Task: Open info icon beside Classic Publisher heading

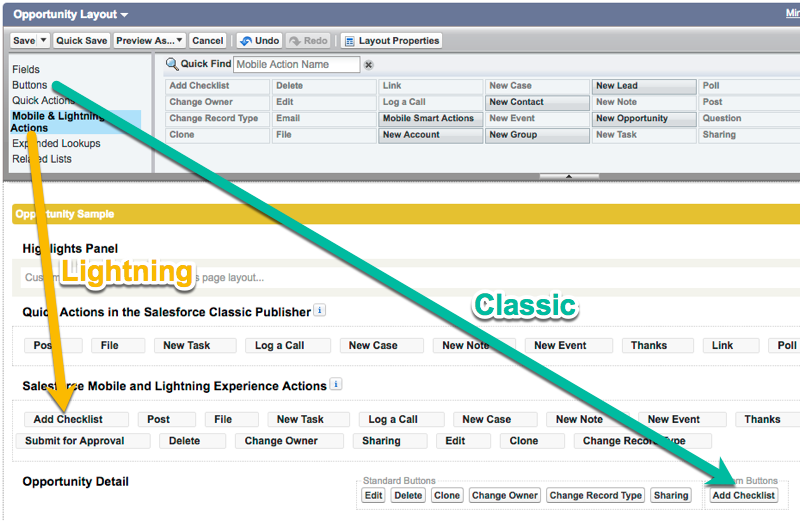Action: click(319, 310)
